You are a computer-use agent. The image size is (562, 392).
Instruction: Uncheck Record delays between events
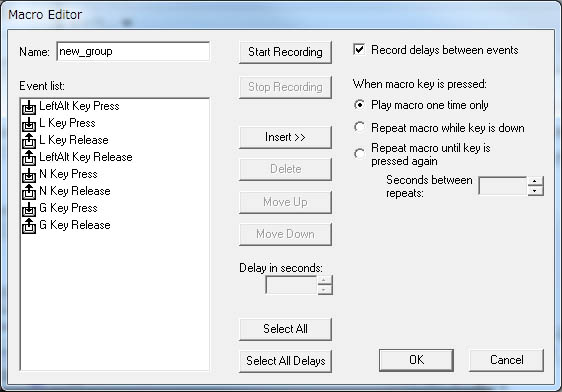359,49
